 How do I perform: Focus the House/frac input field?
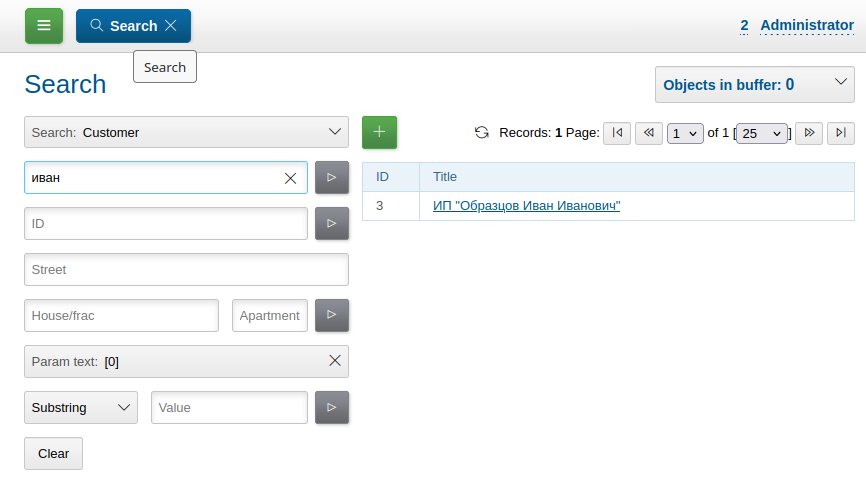point(122,315)
